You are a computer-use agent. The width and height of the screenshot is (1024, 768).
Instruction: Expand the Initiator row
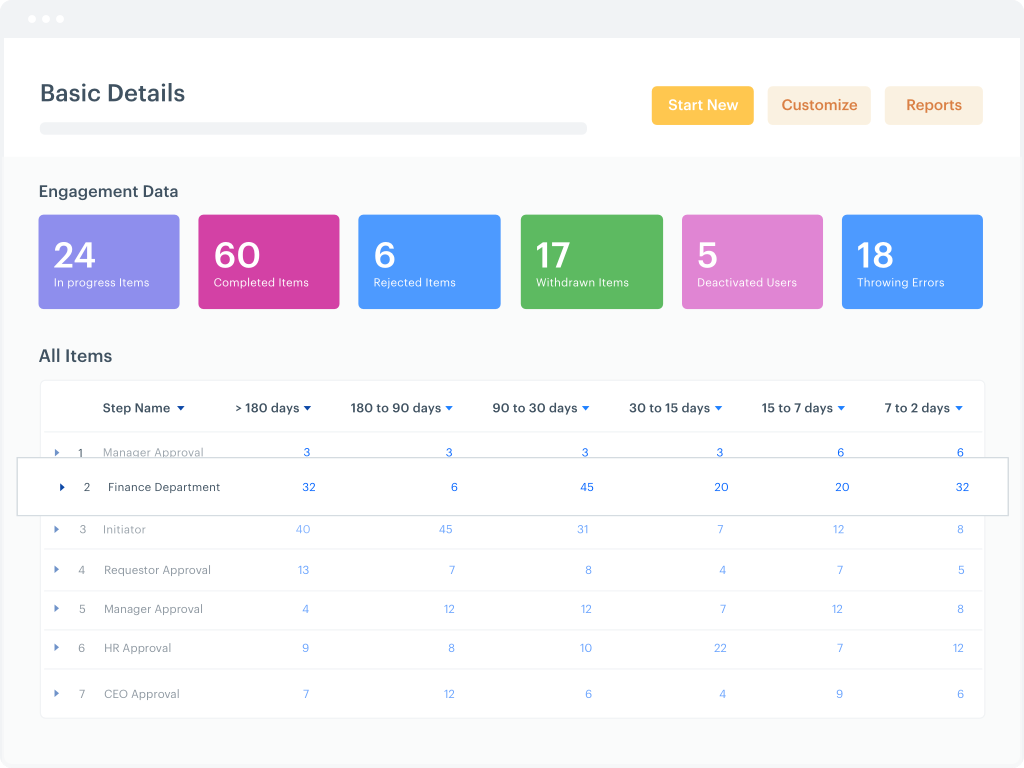[x=57, y=529]
